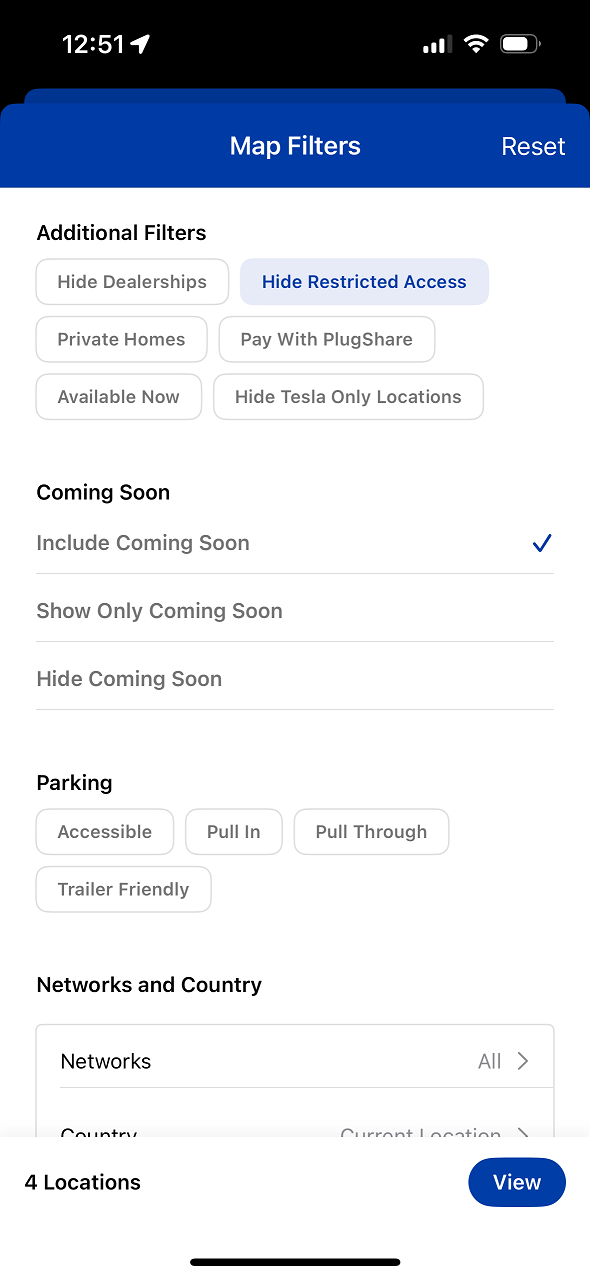Choose Include Coming Soon option
Viewport: 590px width, 1278px height.
click(295, 543)
